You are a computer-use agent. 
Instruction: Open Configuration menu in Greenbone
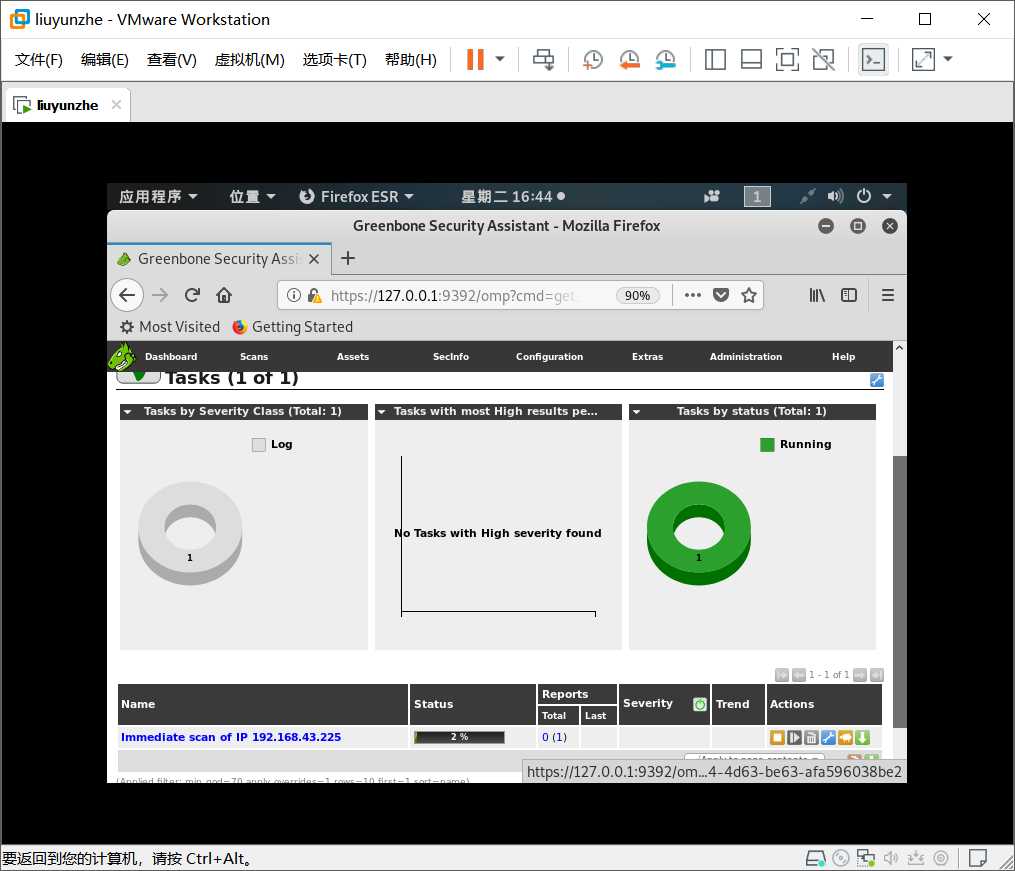pyautogui.click(x=549, y=357)
